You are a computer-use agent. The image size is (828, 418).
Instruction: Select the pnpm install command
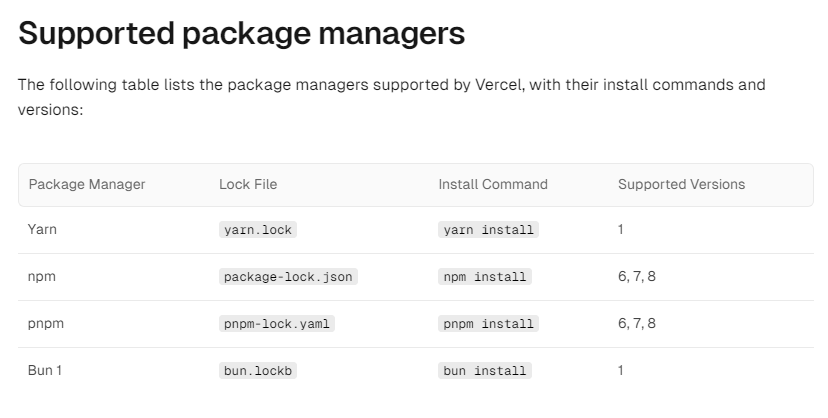coord(488,324)
